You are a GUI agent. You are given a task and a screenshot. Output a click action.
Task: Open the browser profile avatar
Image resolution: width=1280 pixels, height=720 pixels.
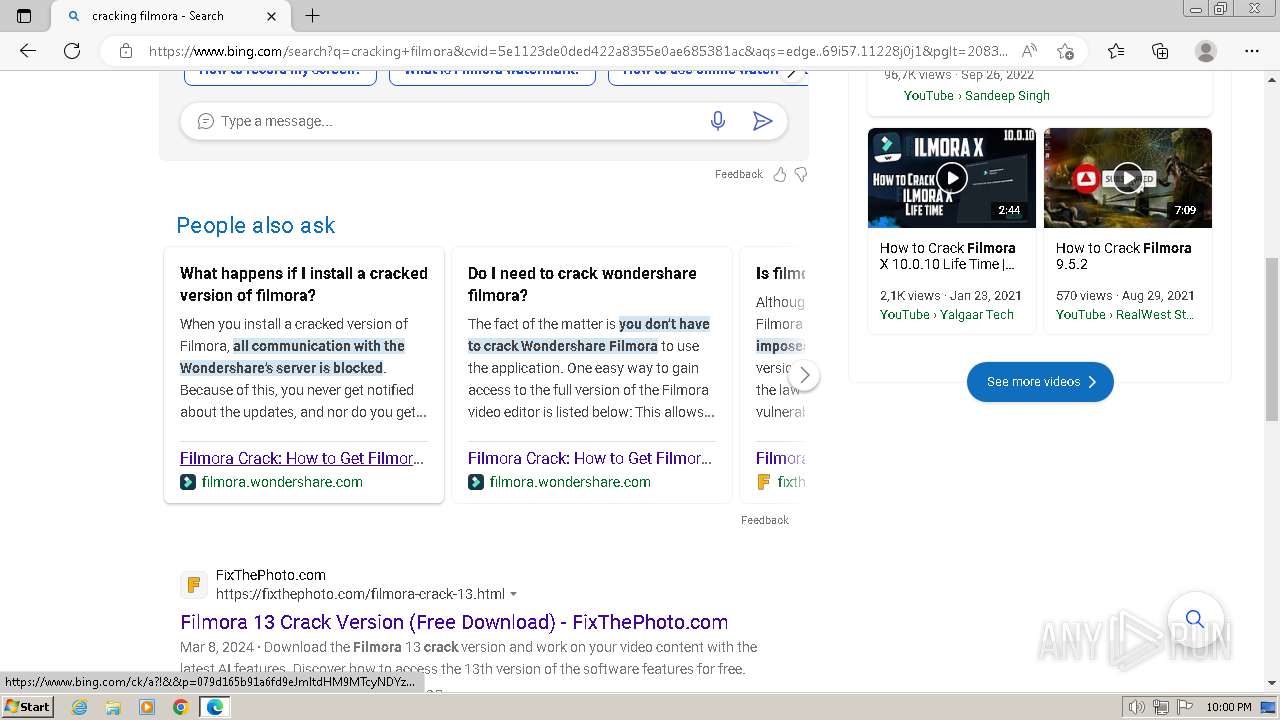[x=1206, y=51]
